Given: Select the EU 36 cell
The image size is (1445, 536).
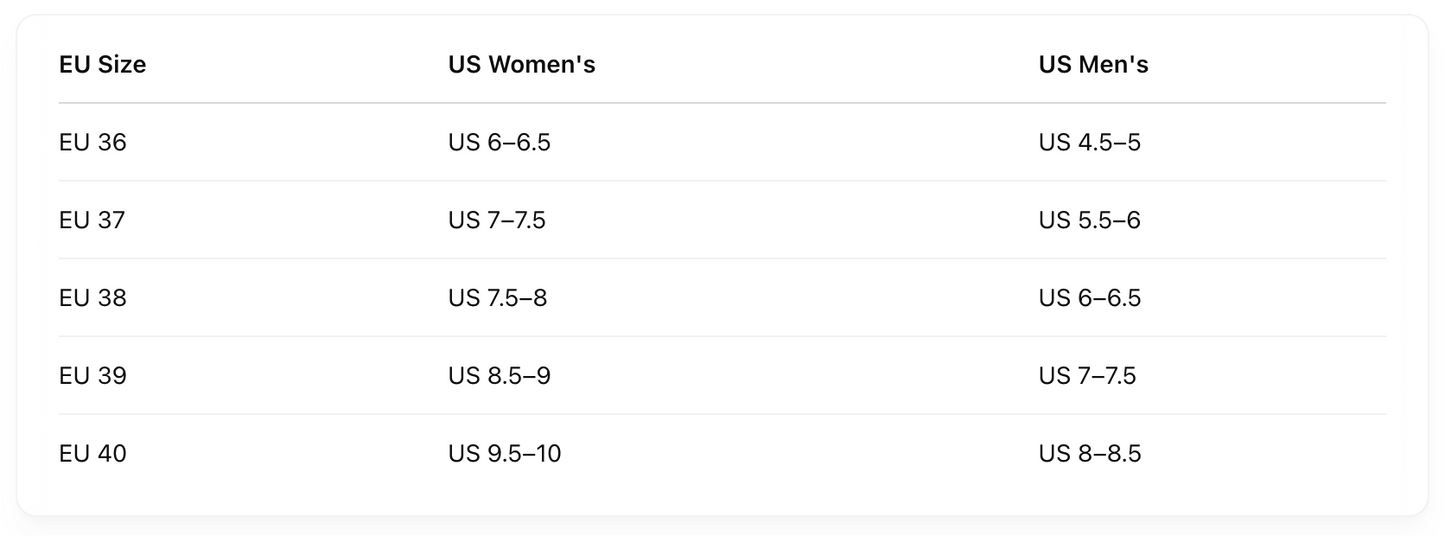Looking at the screenshot, I should tap(93, 143).
